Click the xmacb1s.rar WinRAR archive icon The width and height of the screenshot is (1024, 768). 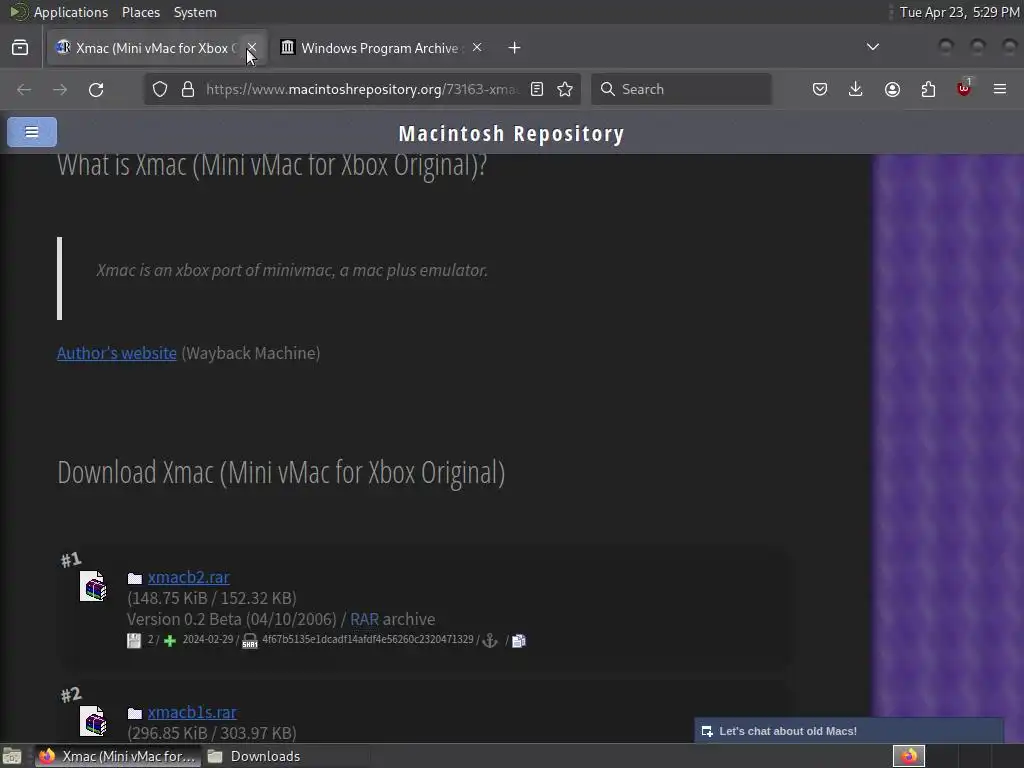coord(93,721)
